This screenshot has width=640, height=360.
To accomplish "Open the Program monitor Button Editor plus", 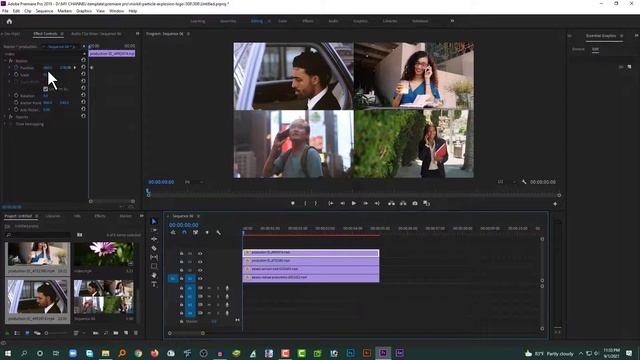I will pyautogui.click(x=555, y=204).
